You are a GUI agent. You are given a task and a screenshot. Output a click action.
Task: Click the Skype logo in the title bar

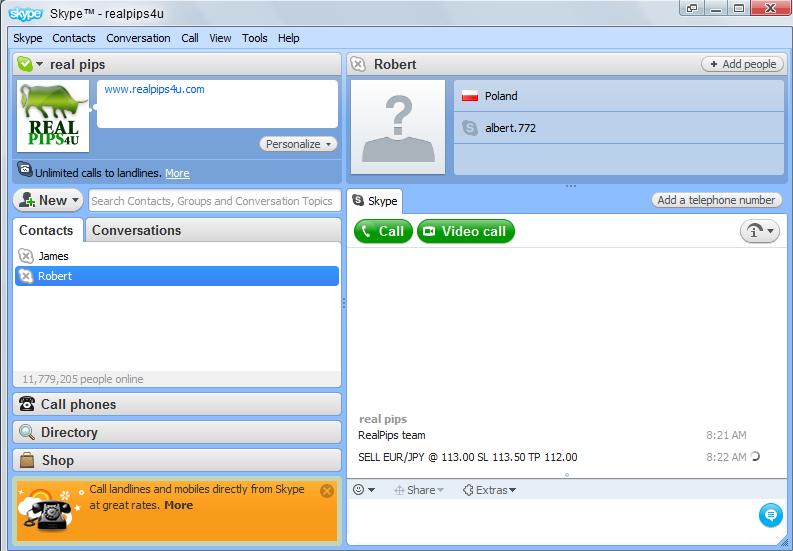[x=25, y=14]
